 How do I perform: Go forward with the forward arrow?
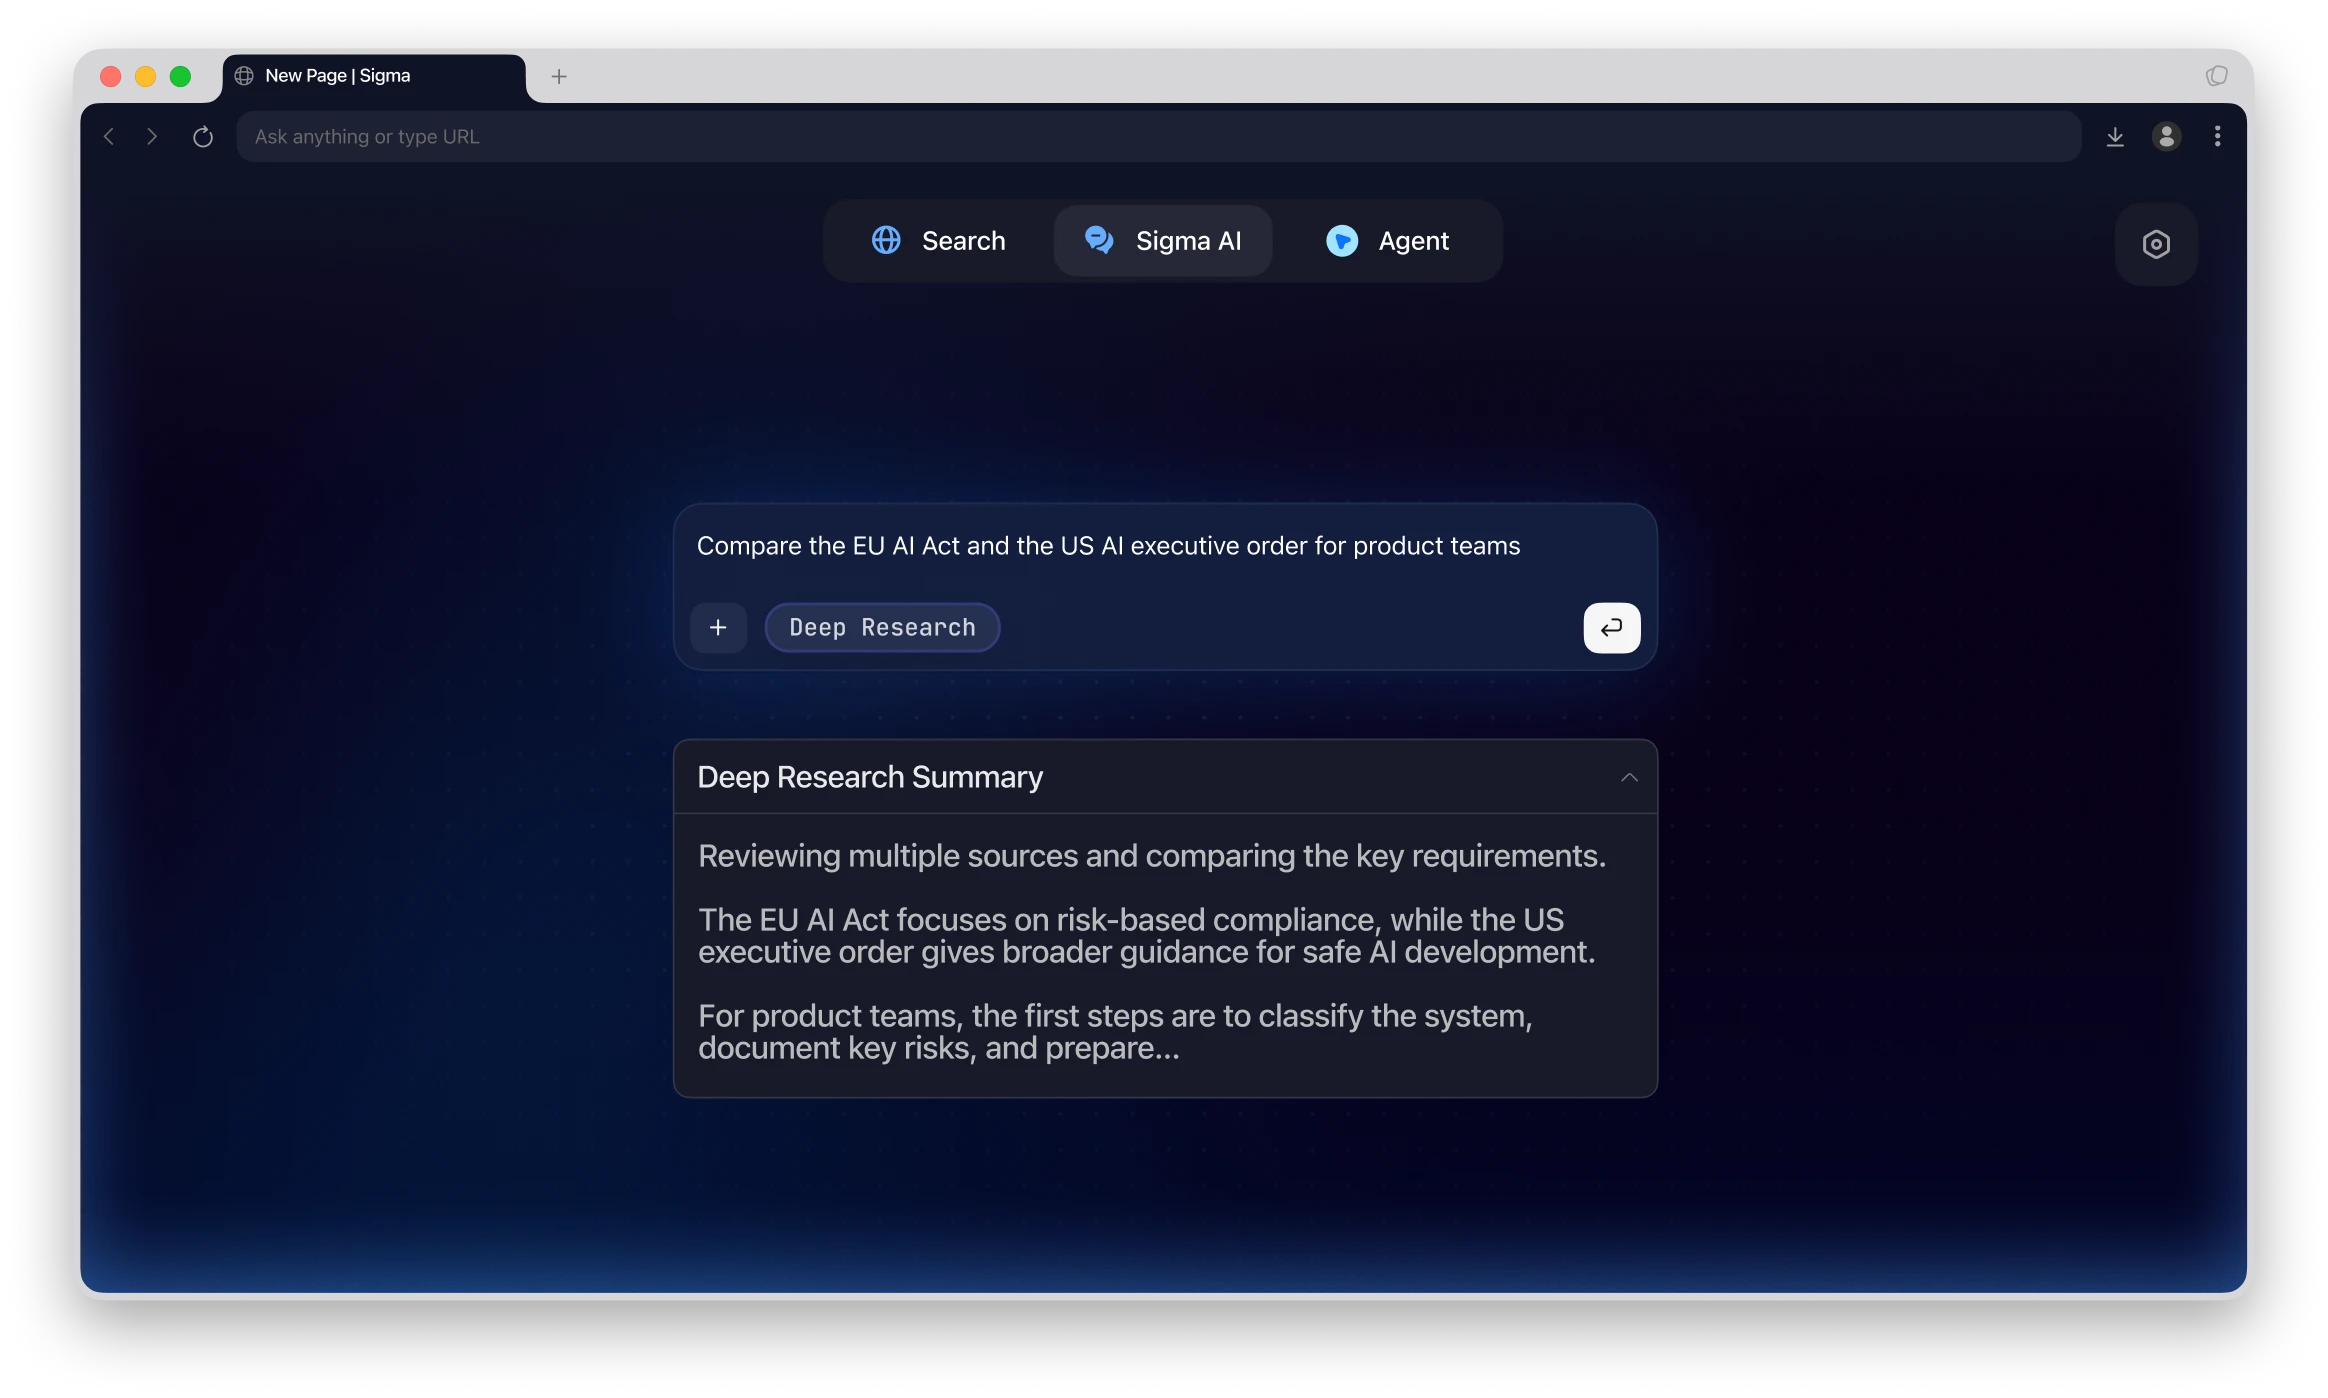152,137
